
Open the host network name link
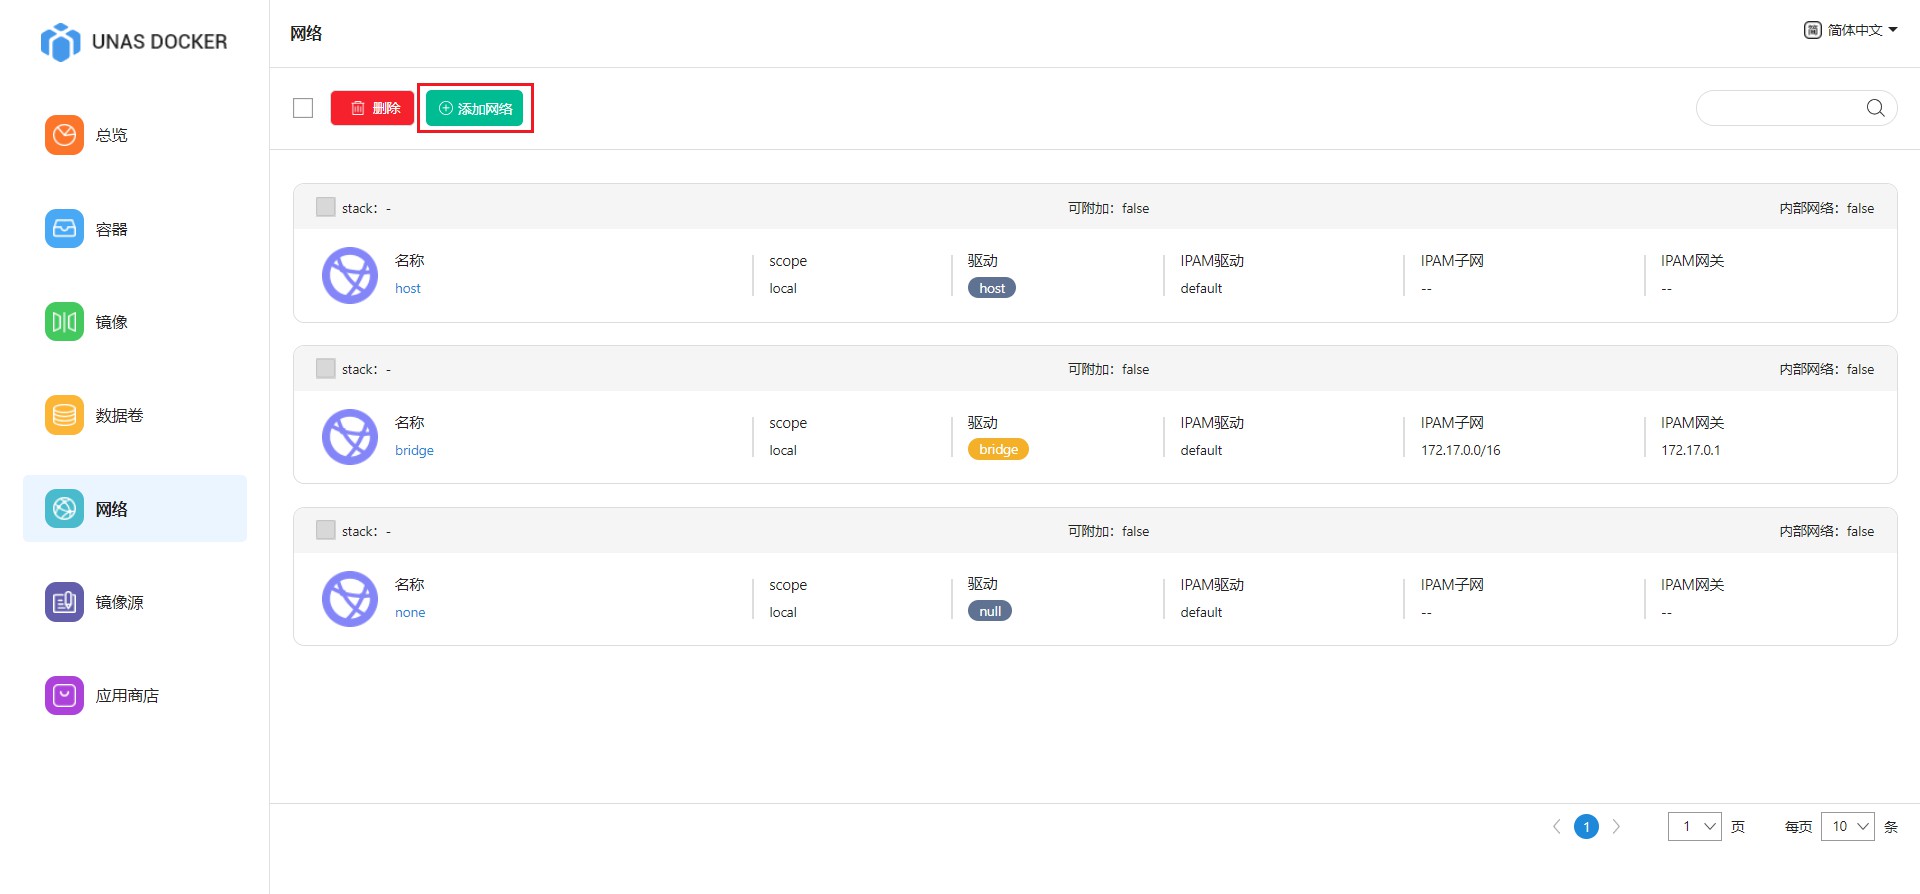(408, 288)
